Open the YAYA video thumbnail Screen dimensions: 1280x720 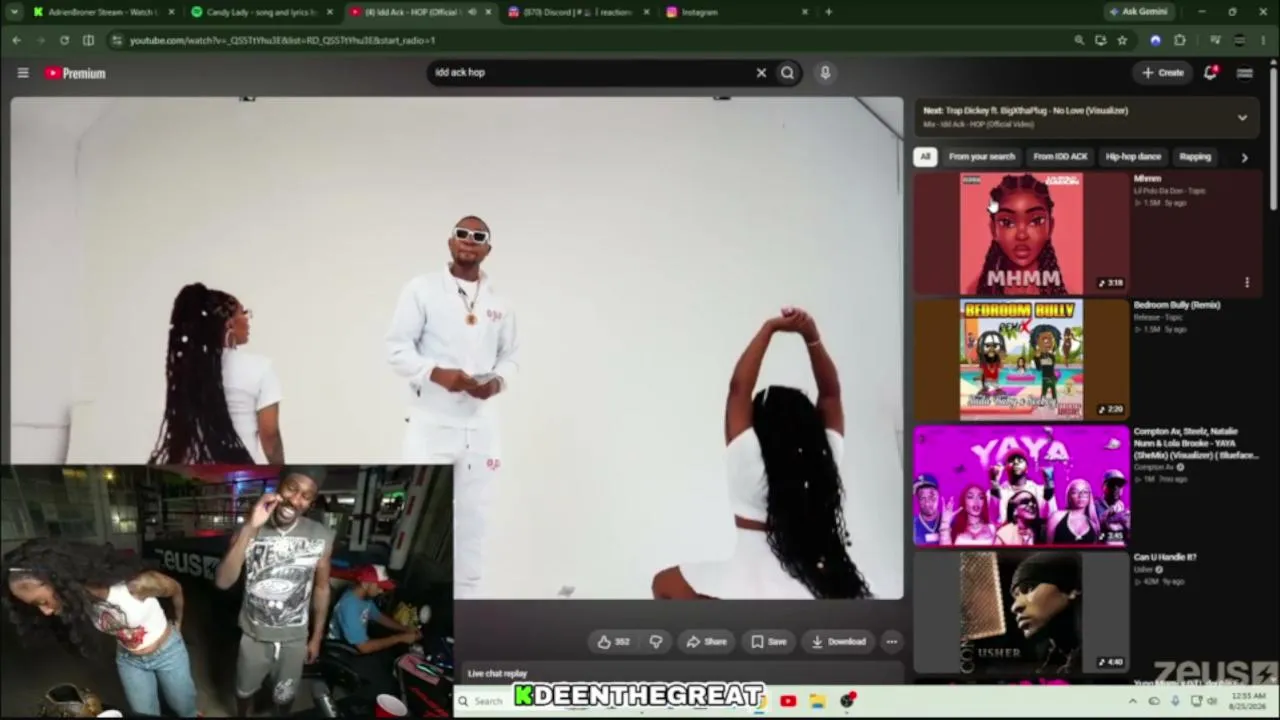1021,486
